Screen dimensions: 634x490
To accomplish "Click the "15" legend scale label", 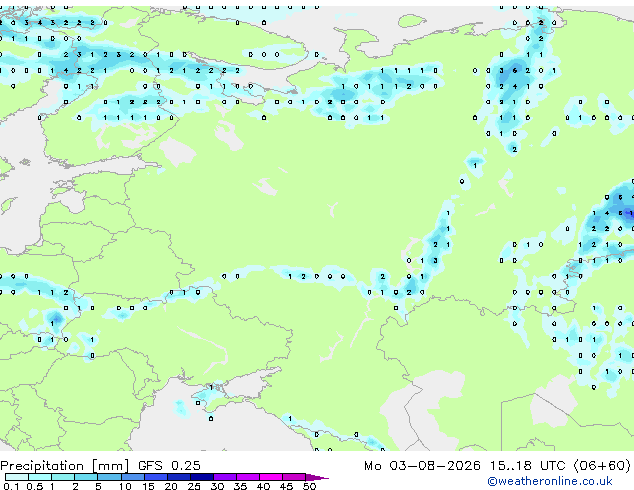I will pos(148,486).
